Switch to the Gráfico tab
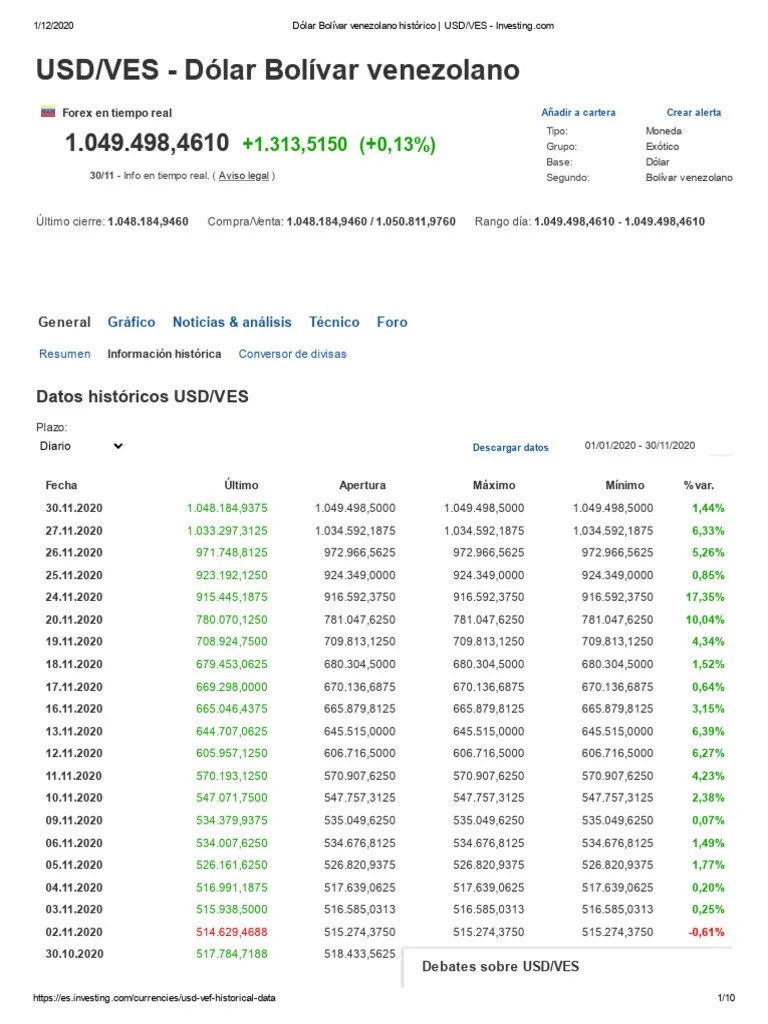The width and height of the screenshot is (768, 1024). click(131, 322)
